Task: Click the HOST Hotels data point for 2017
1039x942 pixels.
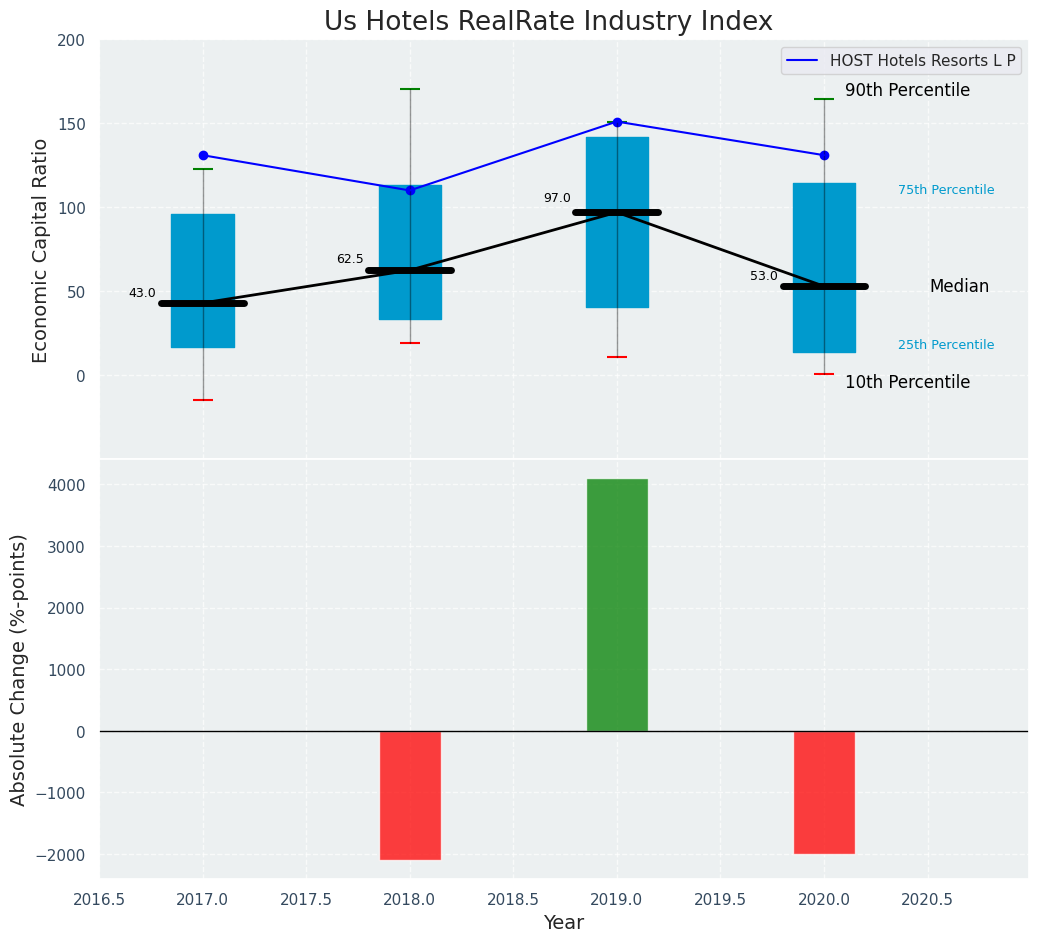Action: tap(203, 156)
